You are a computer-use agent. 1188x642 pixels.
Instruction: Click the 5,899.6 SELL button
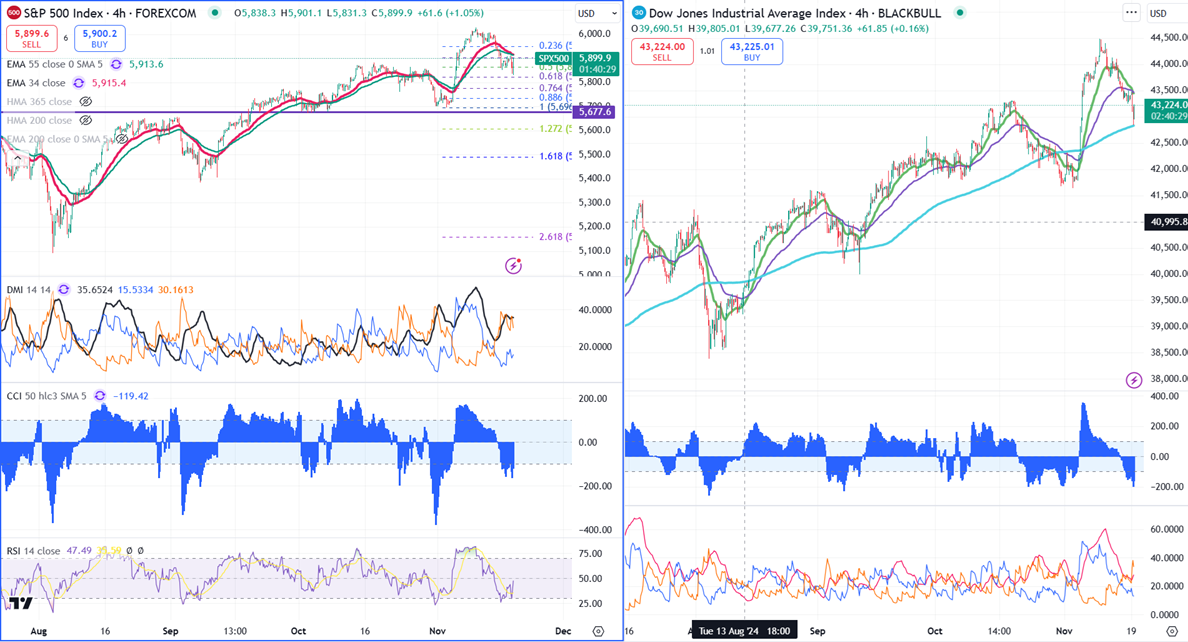point(31,39)
